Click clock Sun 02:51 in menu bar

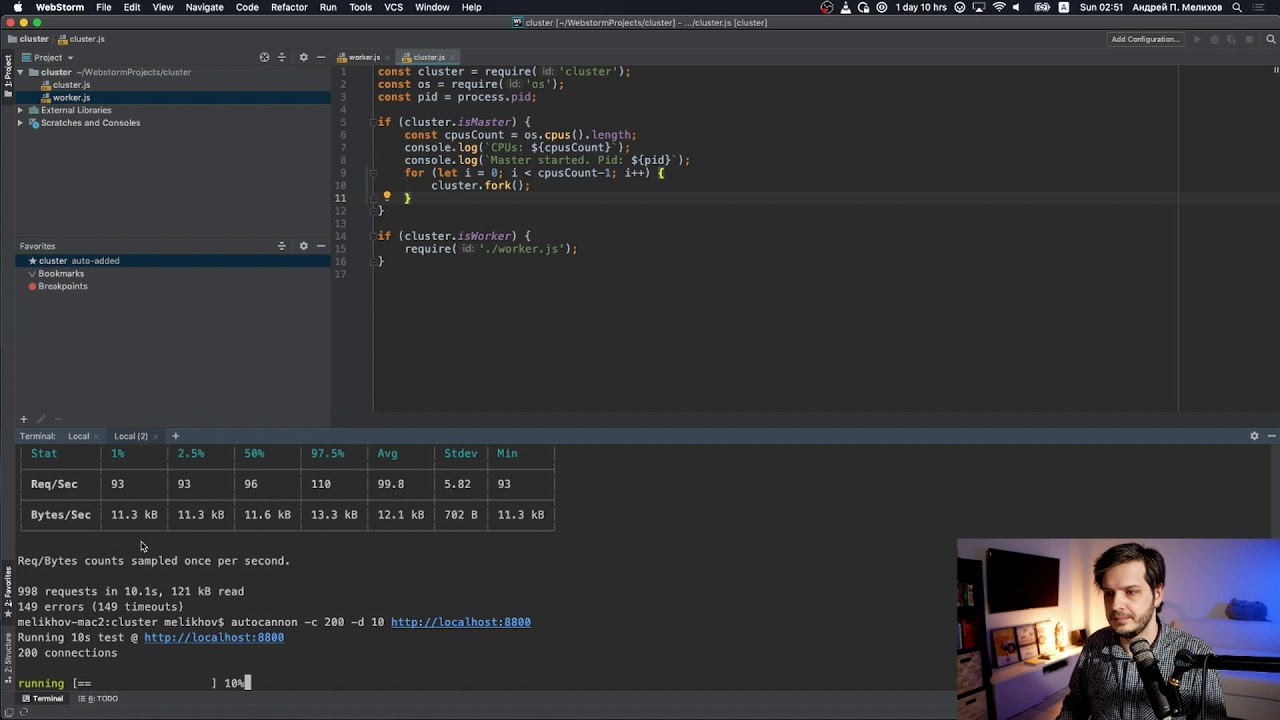coord(1100,7)
